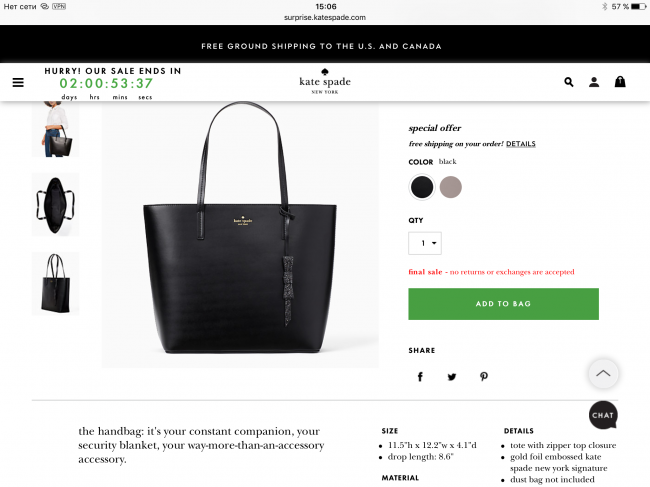Screen dimensions: 650x487
Task: Share product on Pinterest
Action: click(x=484, y=376)
